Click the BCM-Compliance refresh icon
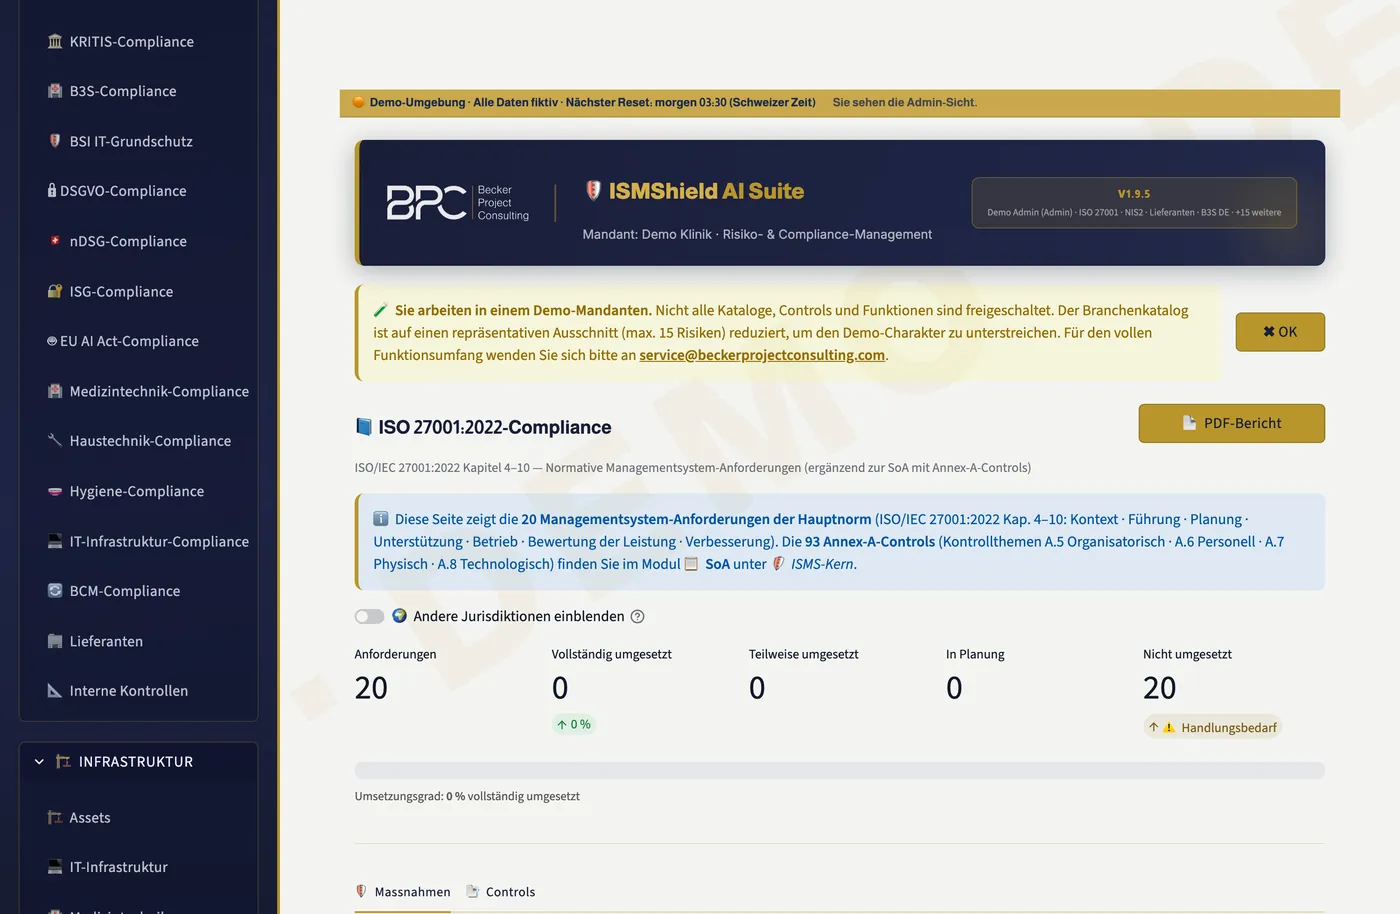 55,591
